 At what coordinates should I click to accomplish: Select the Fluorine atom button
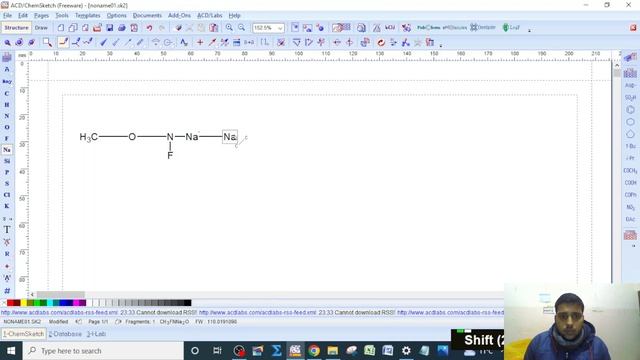[7, 138]
